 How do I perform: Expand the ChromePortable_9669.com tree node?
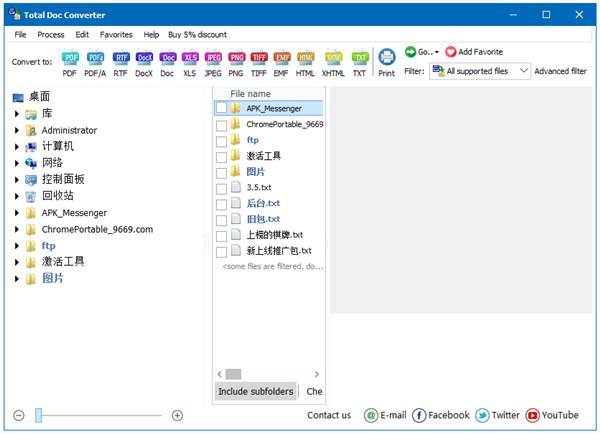pyautogui.click(x=17, y=229)
